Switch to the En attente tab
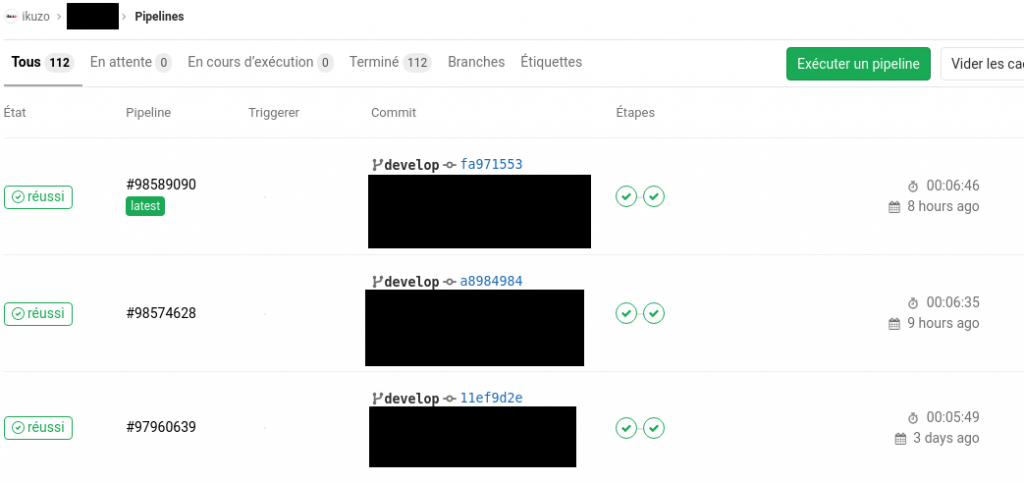Screen dimensions: 1024x483 [x=131, y=63]
